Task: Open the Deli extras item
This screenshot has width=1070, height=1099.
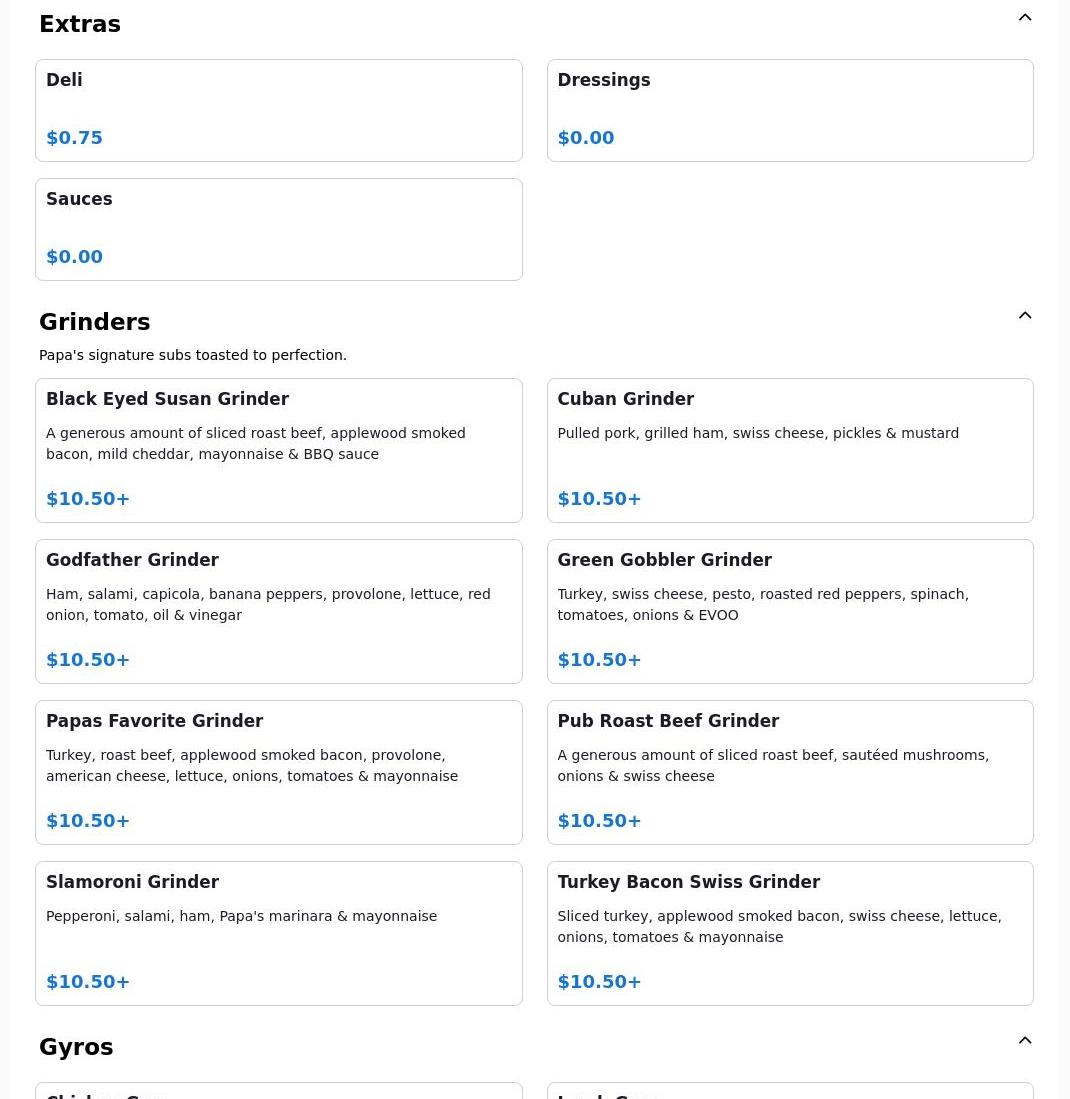Action: pos(278,110)
